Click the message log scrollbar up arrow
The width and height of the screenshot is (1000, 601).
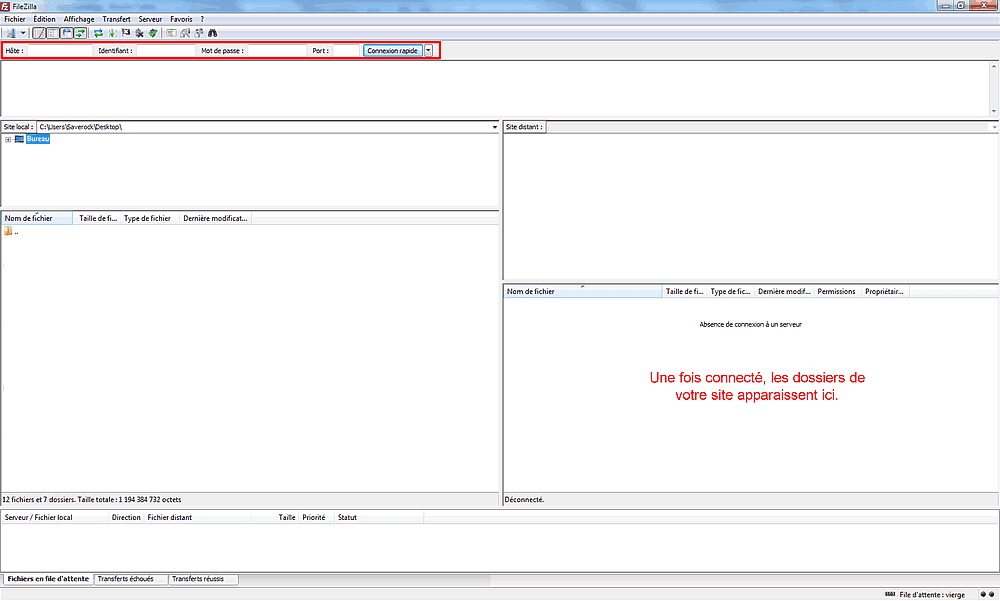pos(994,66)
